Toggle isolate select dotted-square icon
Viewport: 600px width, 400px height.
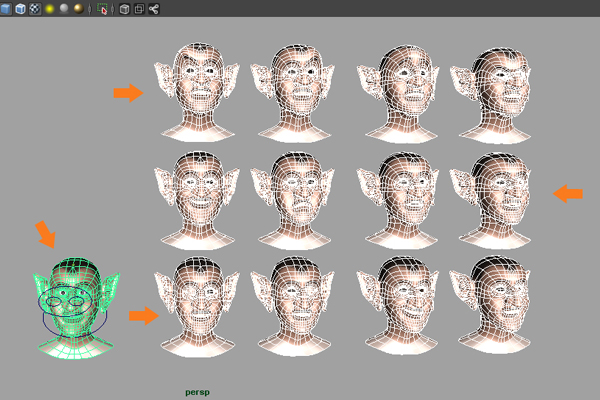(x=102, y=9)
